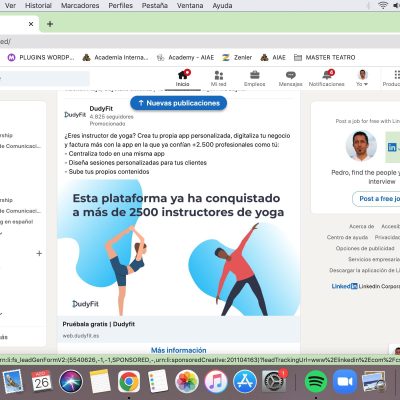The image size is (400, 400).
Task: Open a new tab with plus button
Action: coord(50,24)
